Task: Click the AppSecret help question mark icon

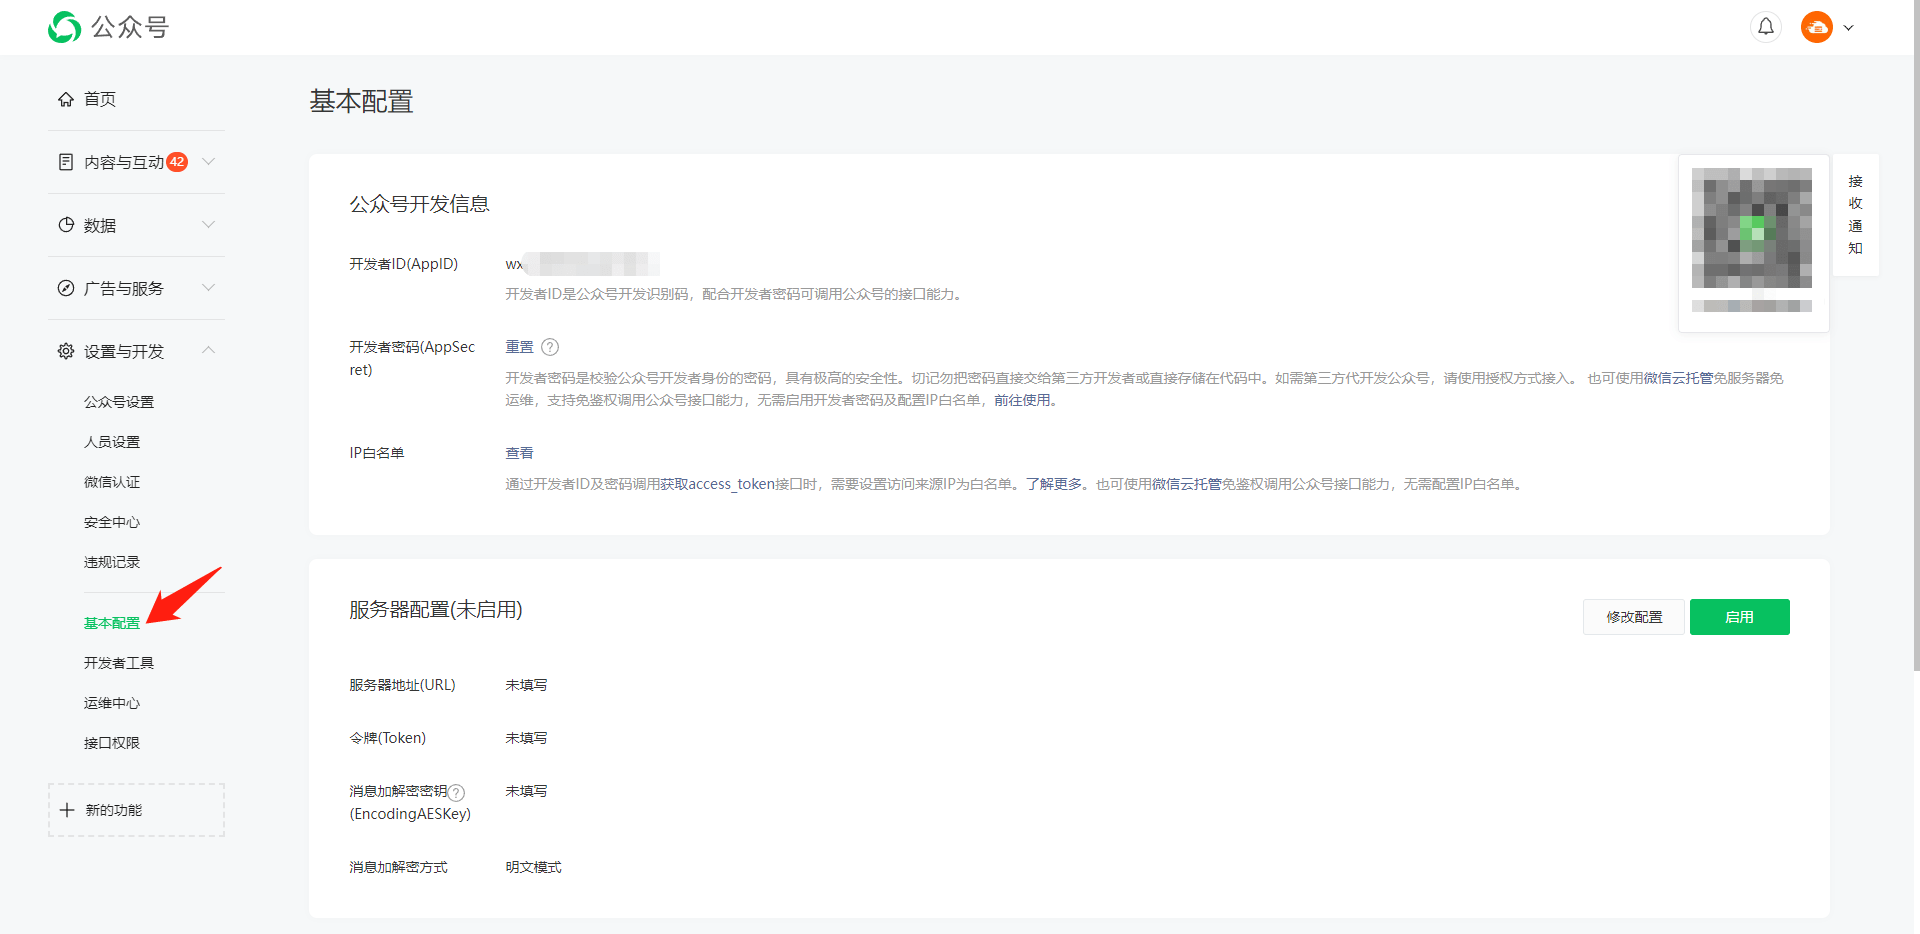Action: pyautogui.click(x=550, y=347)
